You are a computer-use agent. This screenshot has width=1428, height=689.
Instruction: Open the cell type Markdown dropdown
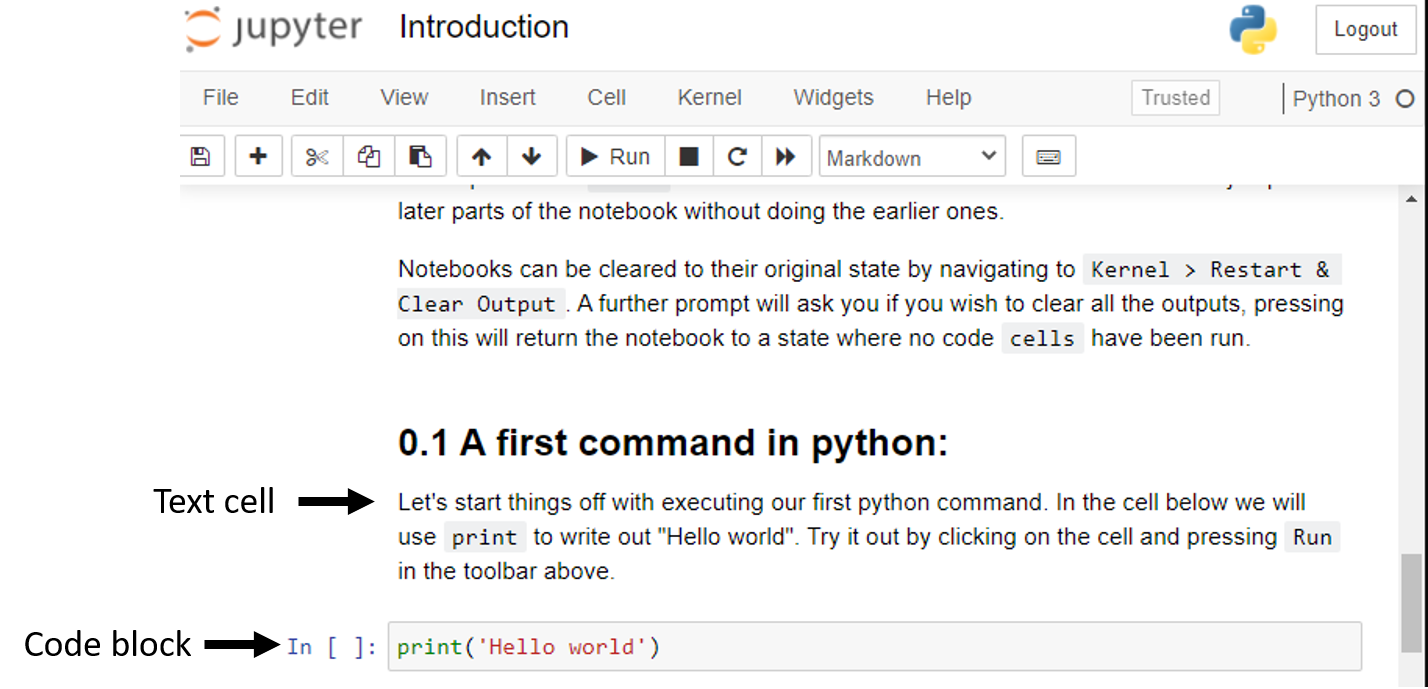[912, 157]
